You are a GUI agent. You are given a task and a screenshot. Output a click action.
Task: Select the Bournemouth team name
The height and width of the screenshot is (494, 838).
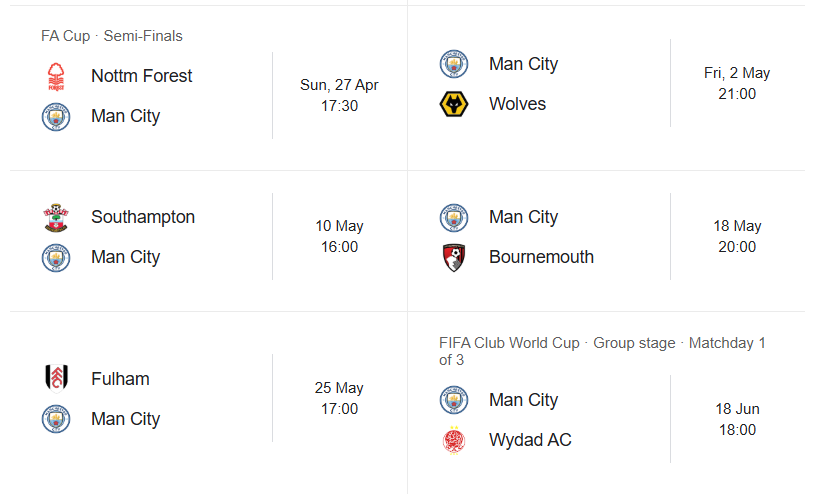tap(541, 257)
